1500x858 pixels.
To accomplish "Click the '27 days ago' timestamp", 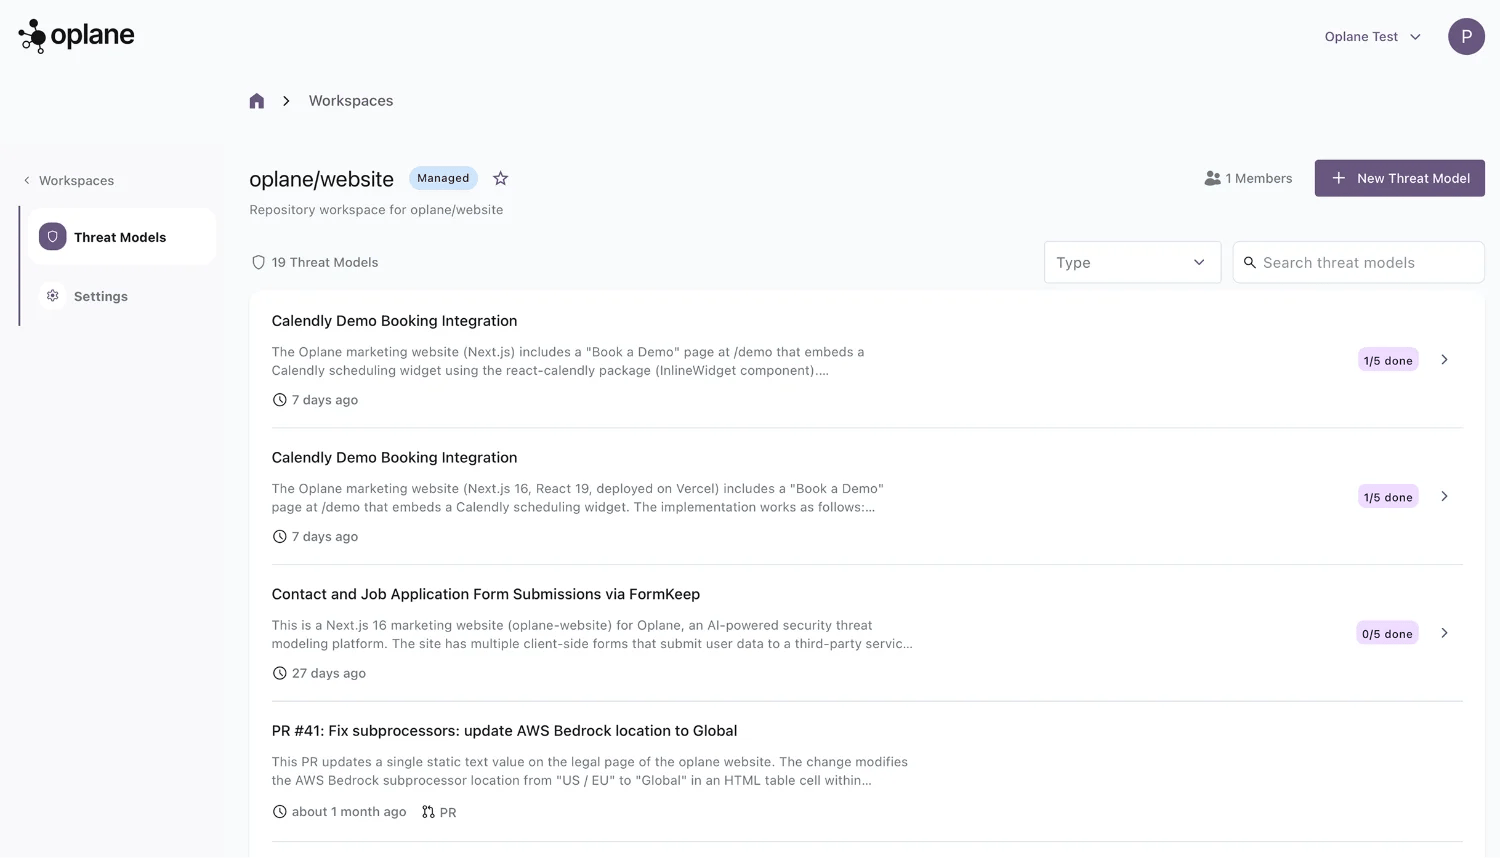I will point(329,673).
